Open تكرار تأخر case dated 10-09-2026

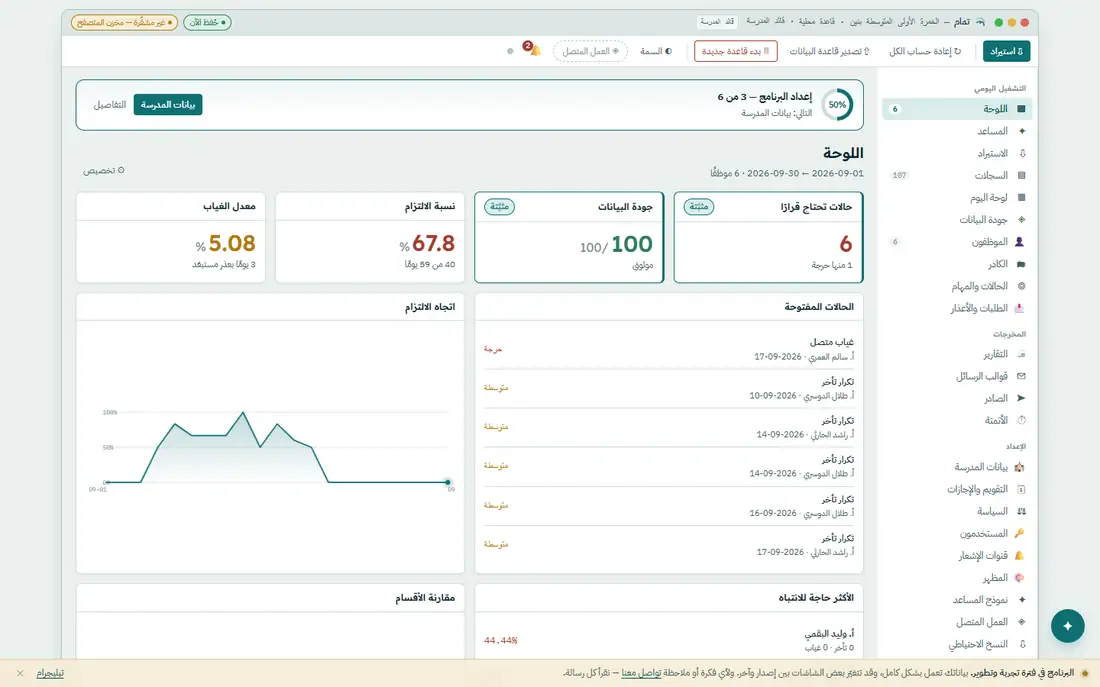[669, 388]
